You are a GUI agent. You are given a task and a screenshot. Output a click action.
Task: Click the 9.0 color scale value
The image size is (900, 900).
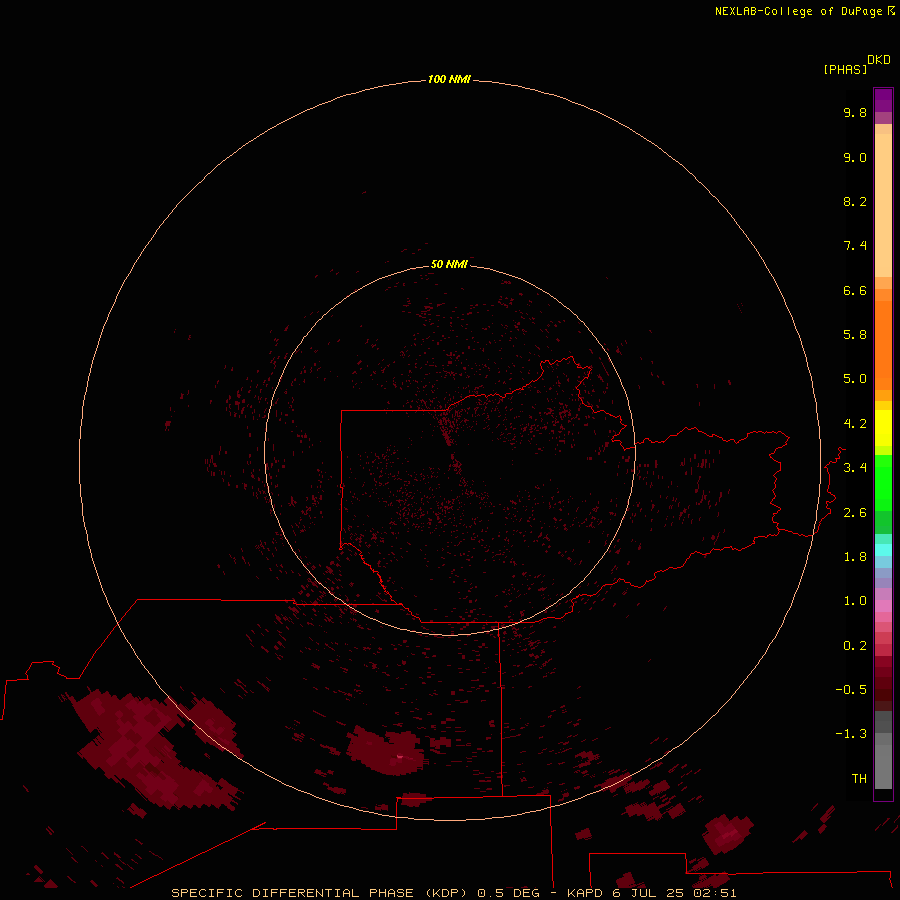pos(855,157)
